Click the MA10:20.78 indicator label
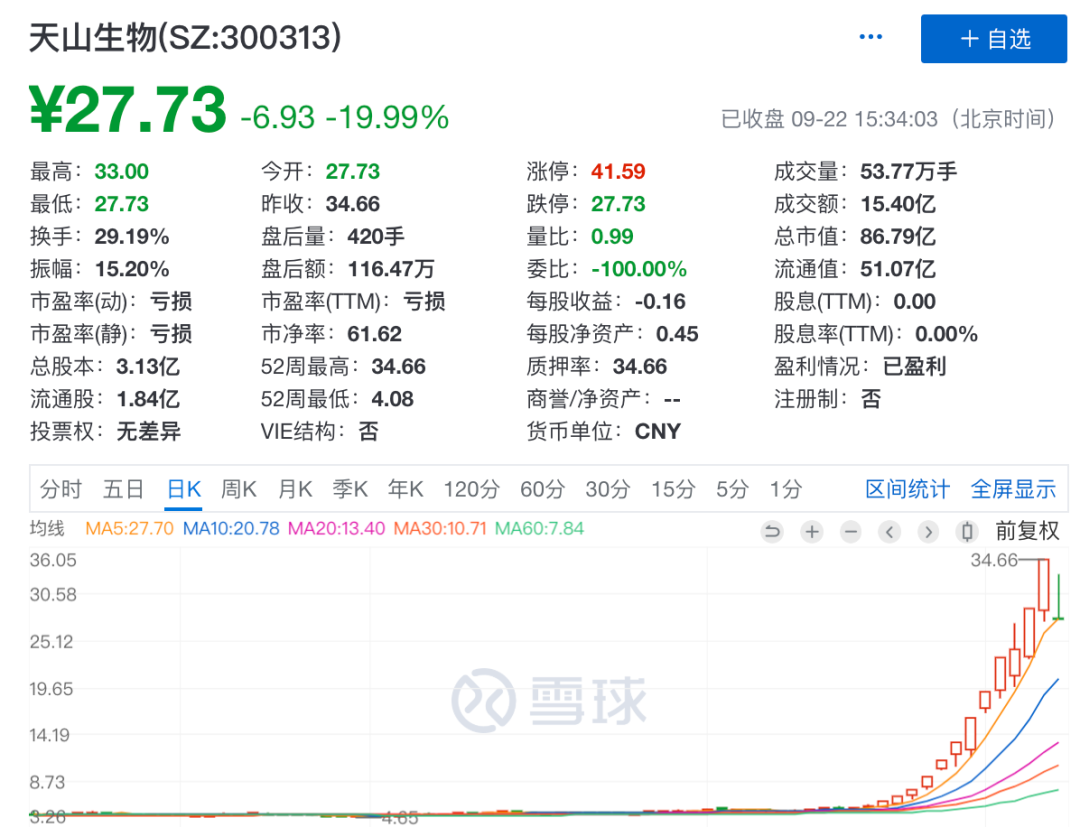The width and height of the screenshot is (1080, 827). pyautogui.click(x=231, y=529)
